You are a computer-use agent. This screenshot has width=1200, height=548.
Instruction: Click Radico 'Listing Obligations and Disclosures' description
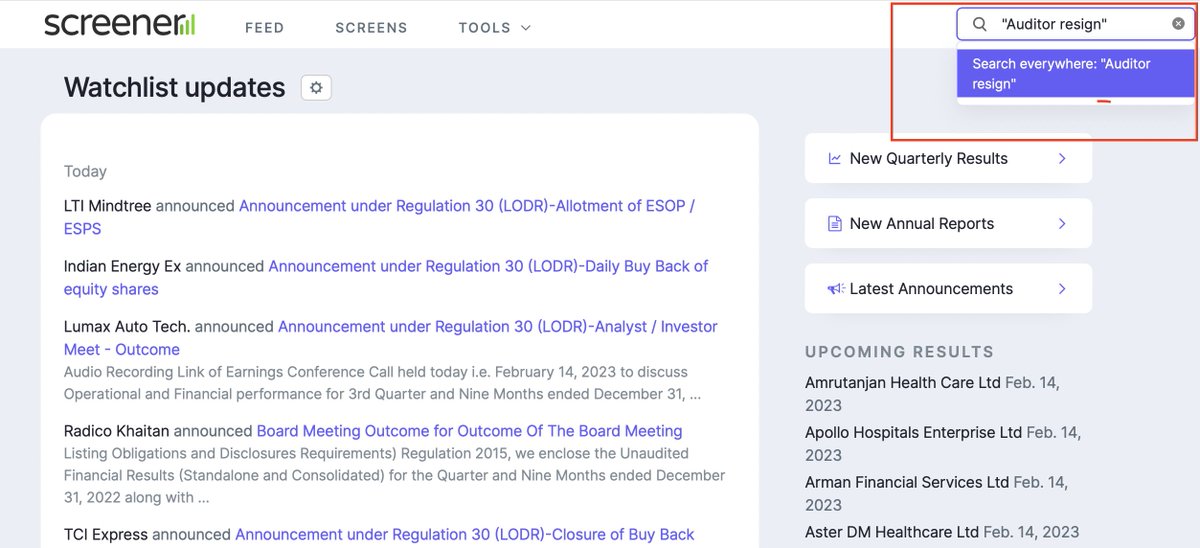[x=395, y=475]
